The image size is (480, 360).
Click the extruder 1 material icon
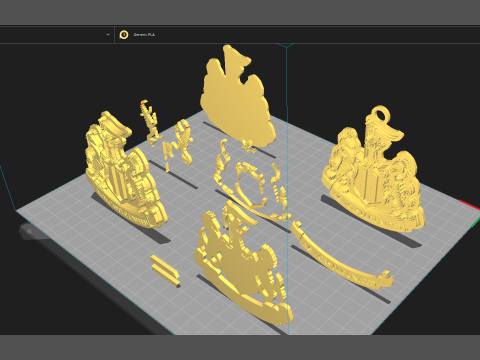(124, 35)
